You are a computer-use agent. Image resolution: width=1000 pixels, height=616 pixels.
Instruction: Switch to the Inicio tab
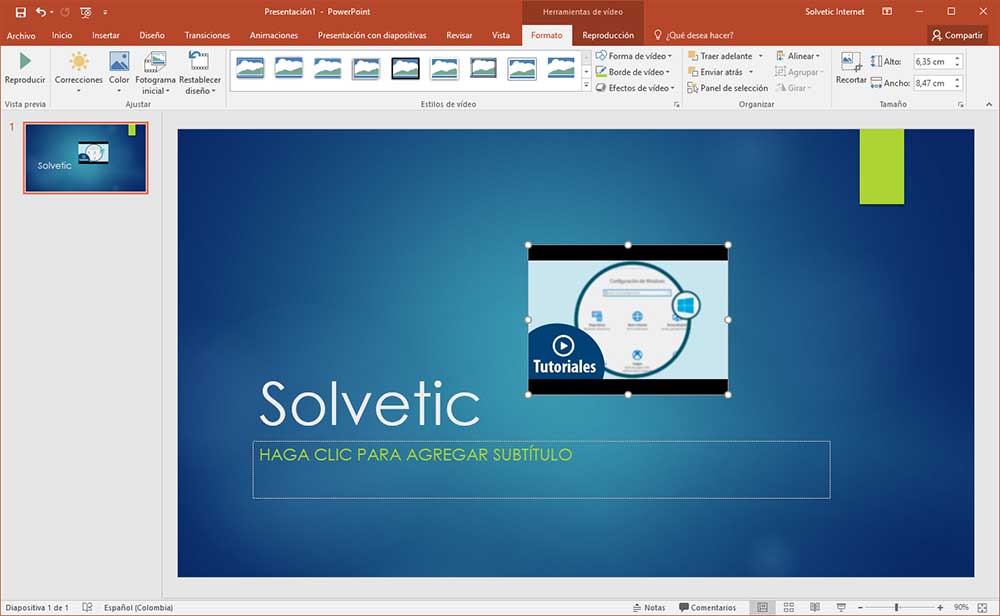point(62,35)
